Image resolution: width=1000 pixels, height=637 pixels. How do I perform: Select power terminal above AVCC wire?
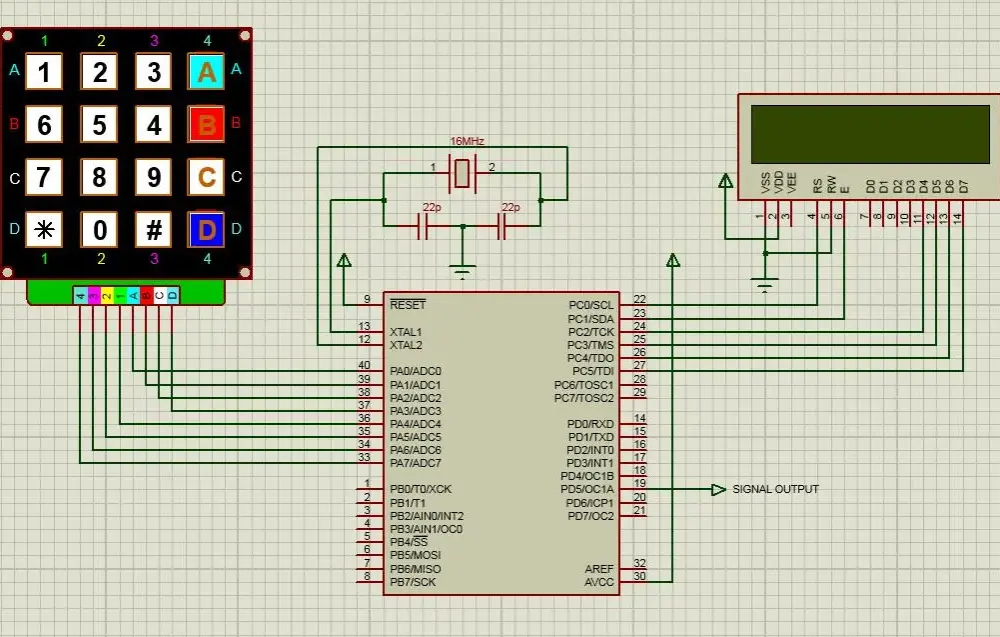pyautogui.click(x=673, y=260)
